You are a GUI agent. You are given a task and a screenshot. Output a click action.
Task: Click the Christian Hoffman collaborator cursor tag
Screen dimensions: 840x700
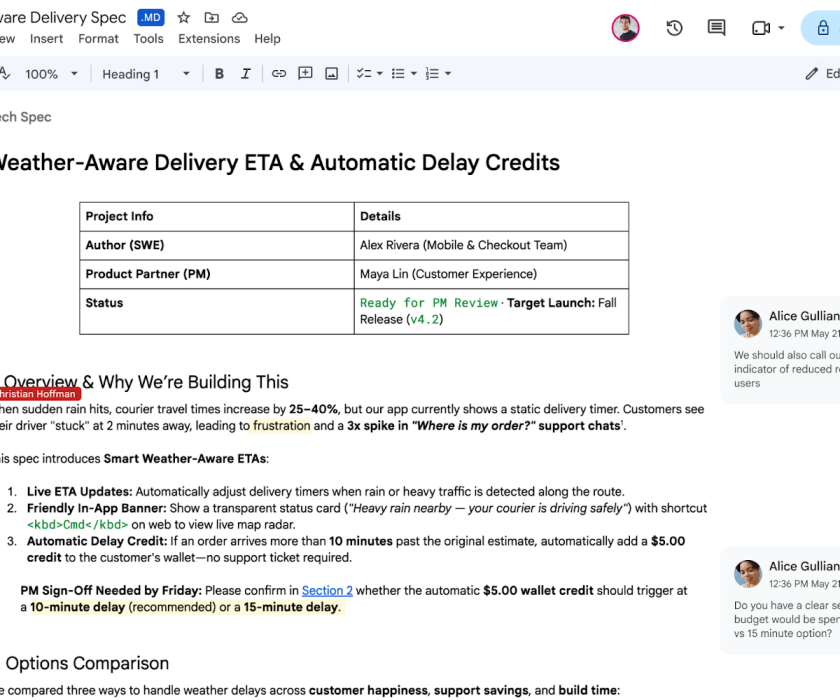coord(40,394)
